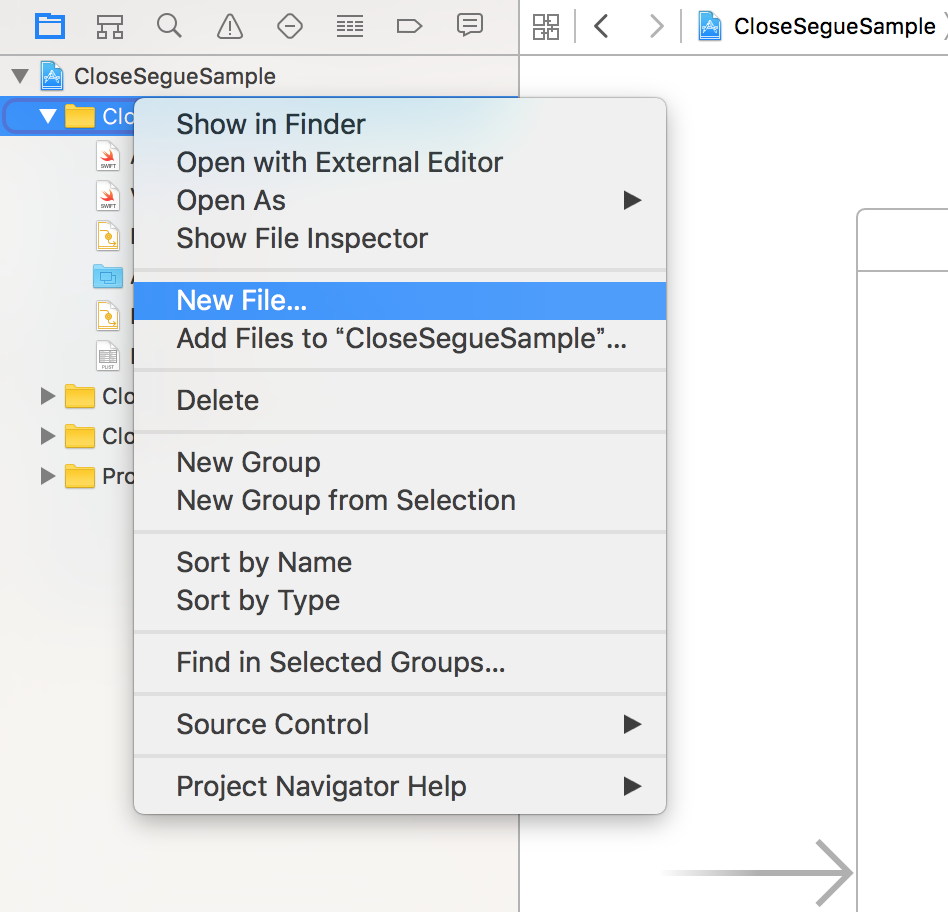Expand the Pro folder group
This screenshot has width=948, height=912.
[x=47, y=476]
